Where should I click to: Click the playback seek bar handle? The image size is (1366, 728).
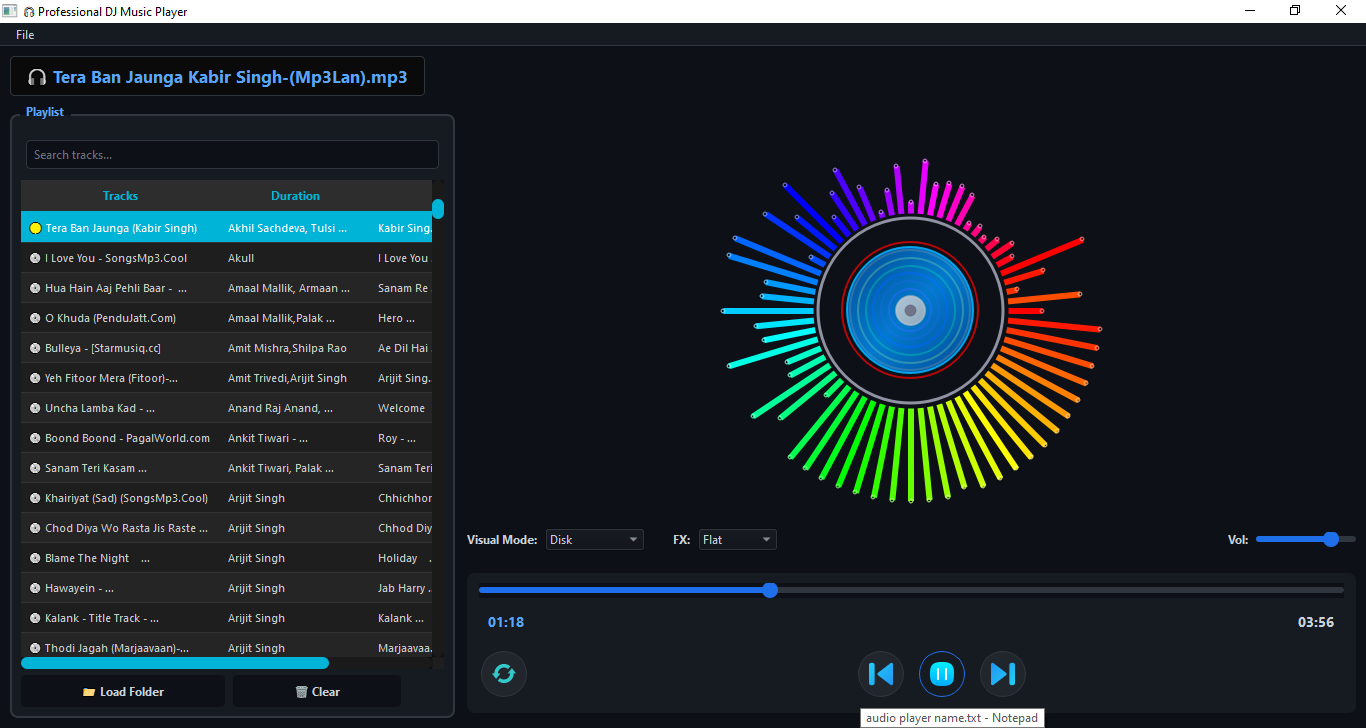pyautogui.click(x=770, y=590)
